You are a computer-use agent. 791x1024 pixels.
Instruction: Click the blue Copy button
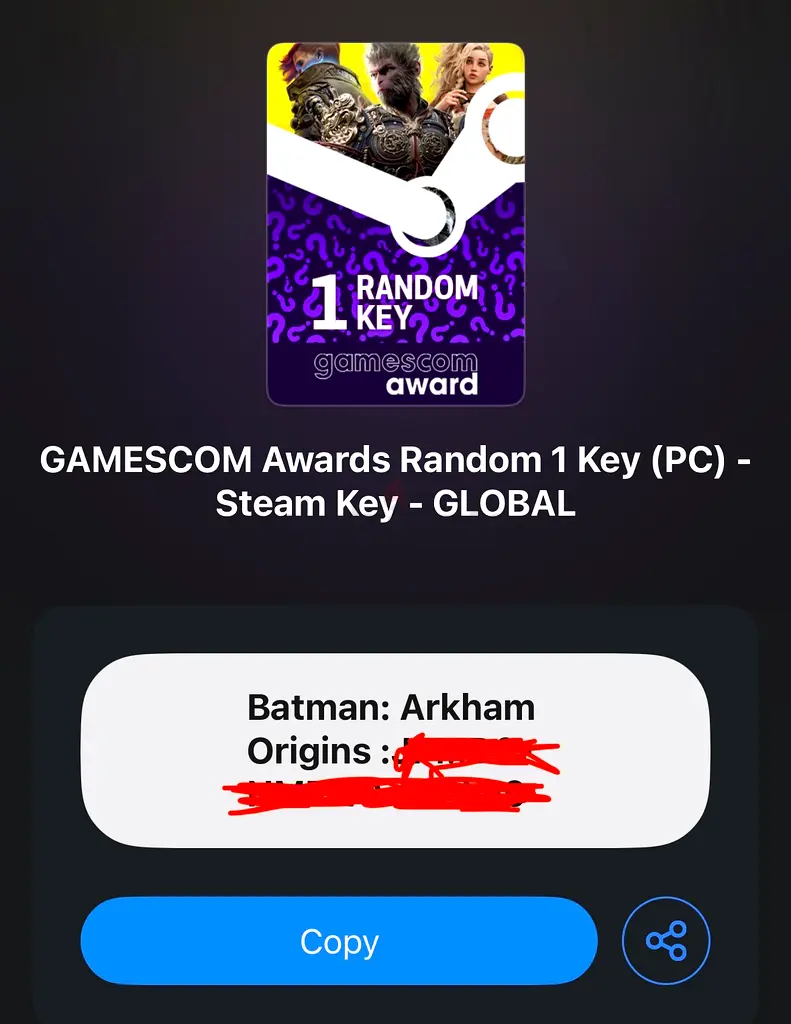click(339, 940)
